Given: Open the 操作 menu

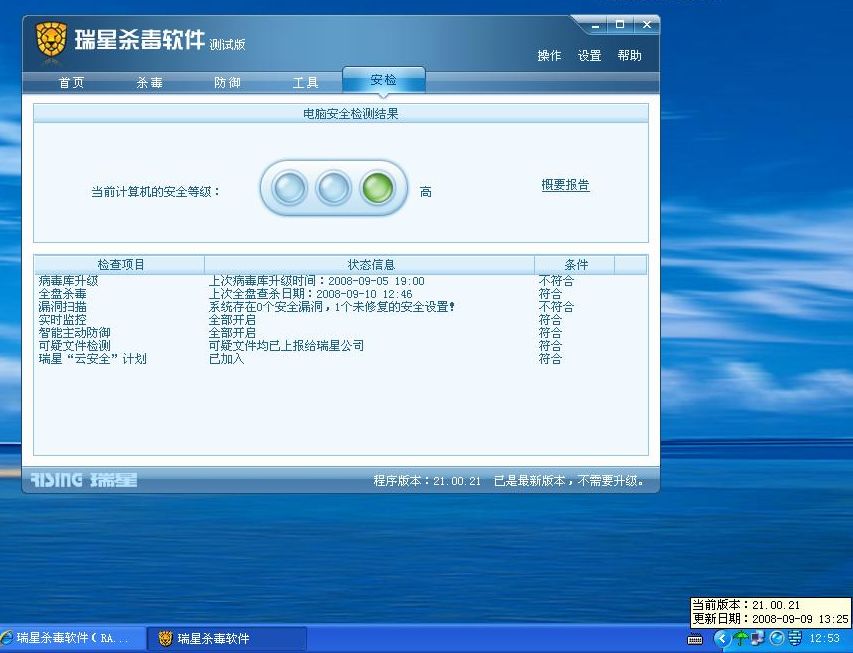Looking at the screenshot, I should coord(549,56).
